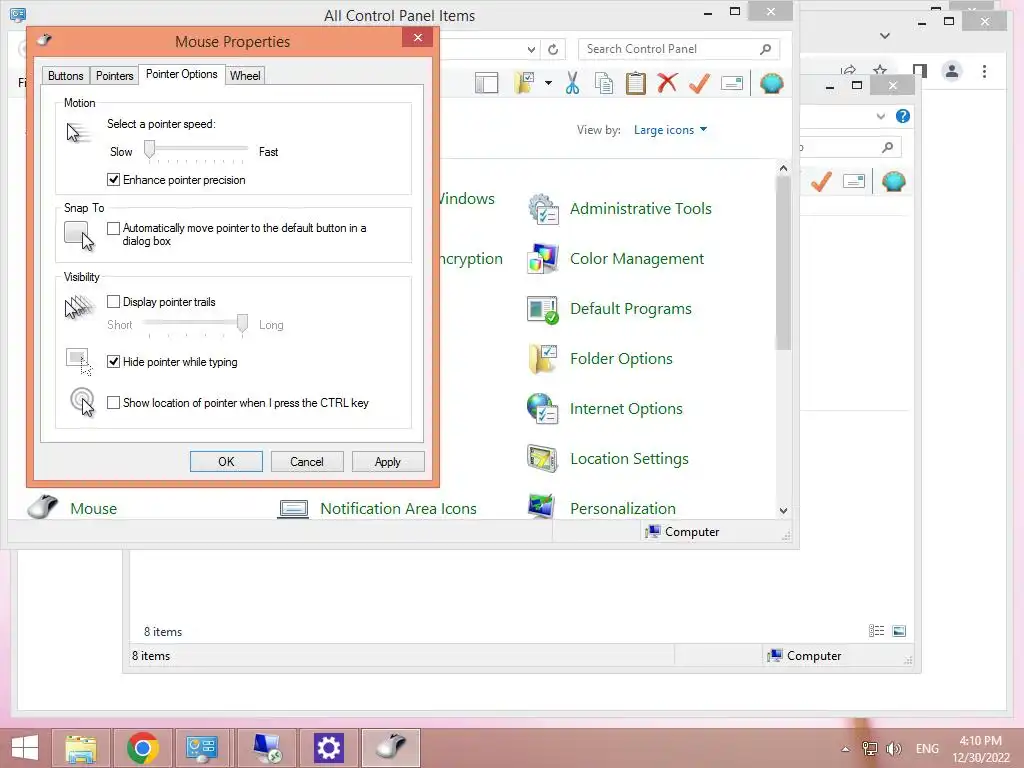The width and height of the screenshot is (1024, 768).
Task: Click the Copy icon in Control Panel toolbar
Action: click(x=604, y=84)
